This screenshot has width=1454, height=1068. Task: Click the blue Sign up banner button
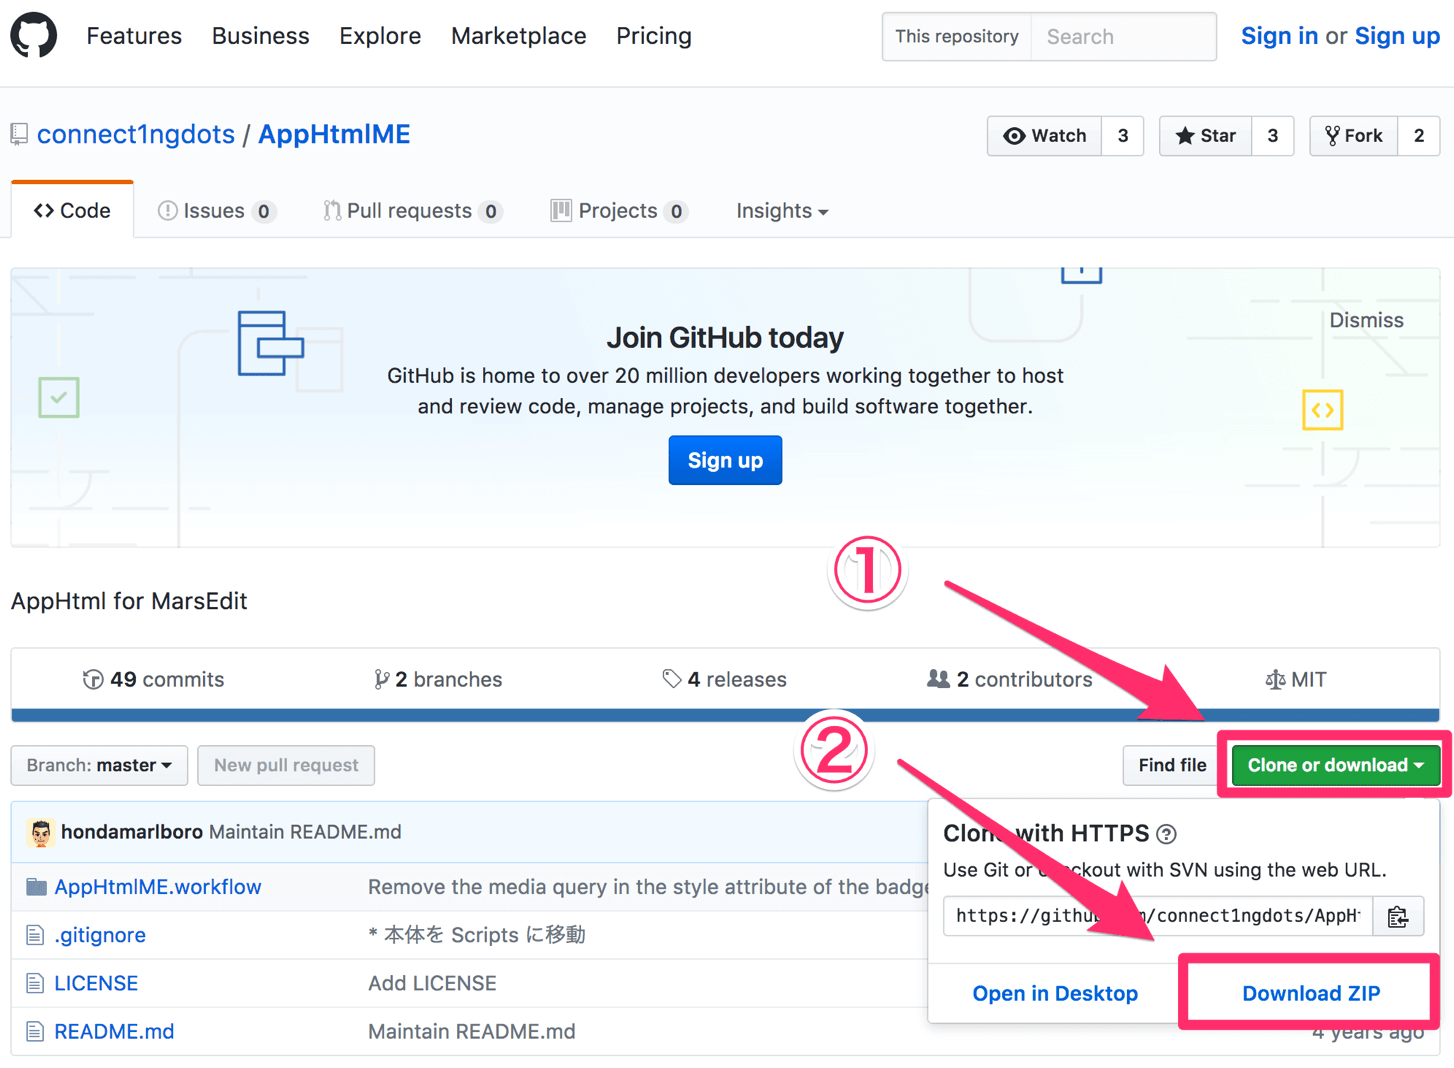click(725, 460)
